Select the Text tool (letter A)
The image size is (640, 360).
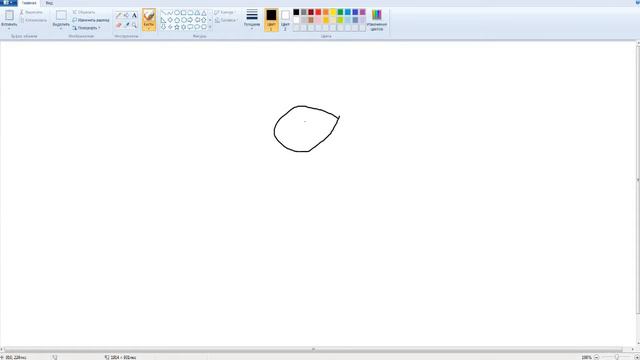tap(134, 16)
